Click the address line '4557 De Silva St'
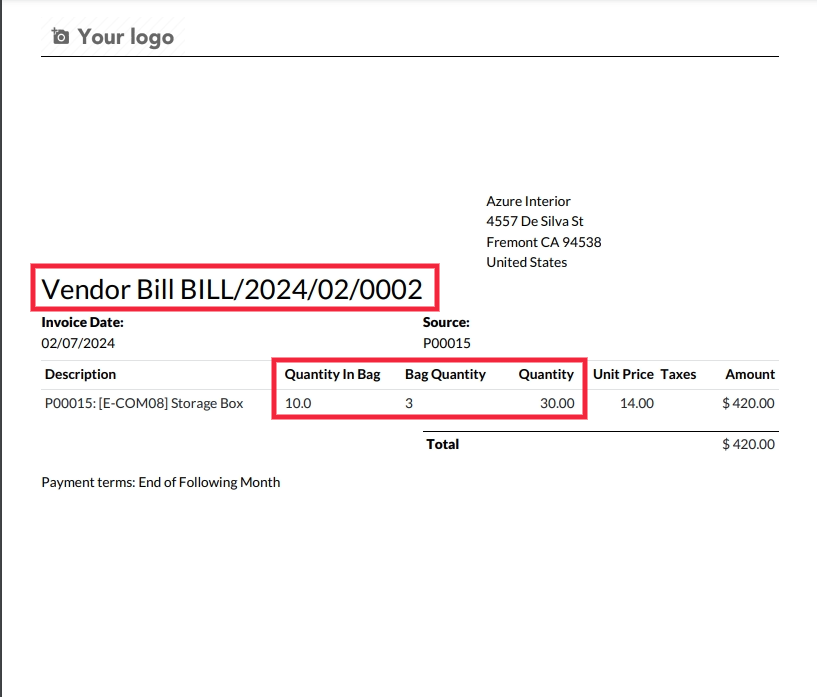The width and height of the screenshot is (817, 697). (535, 221)
